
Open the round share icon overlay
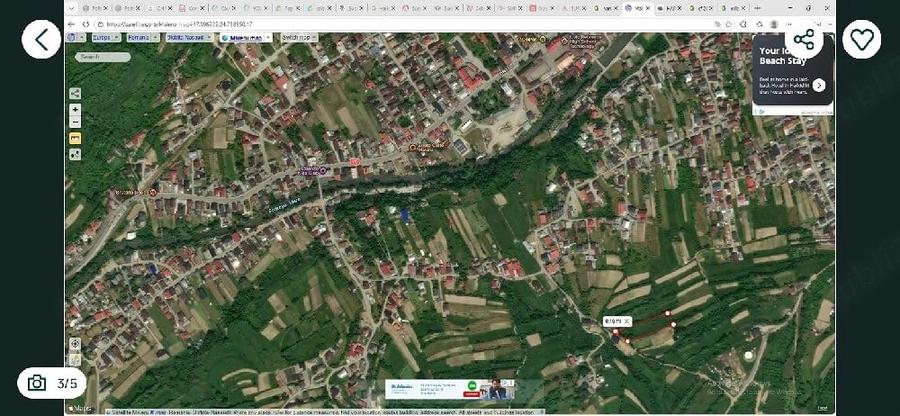click(804, 40)
